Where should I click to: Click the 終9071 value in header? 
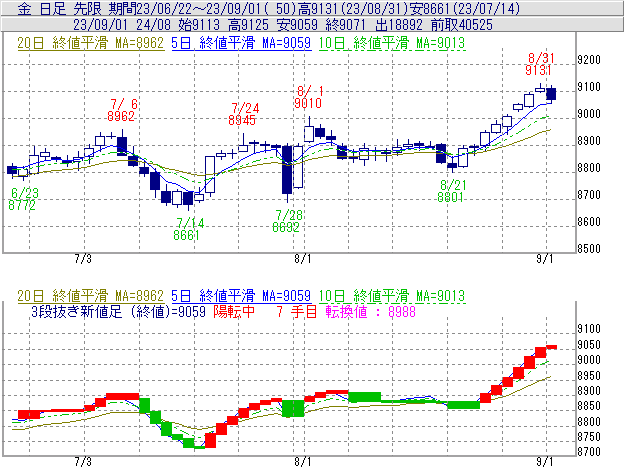coord(345,25)
